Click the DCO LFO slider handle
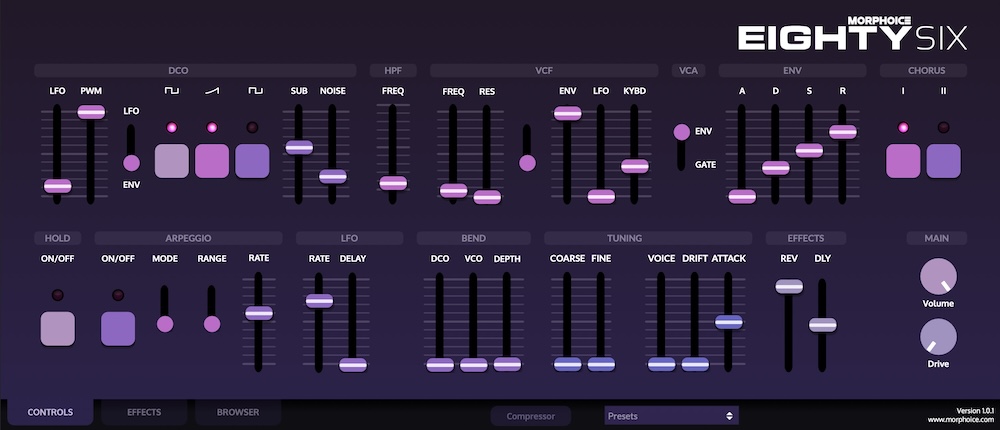Screen dimensions: 1000x430 (57, 186)
